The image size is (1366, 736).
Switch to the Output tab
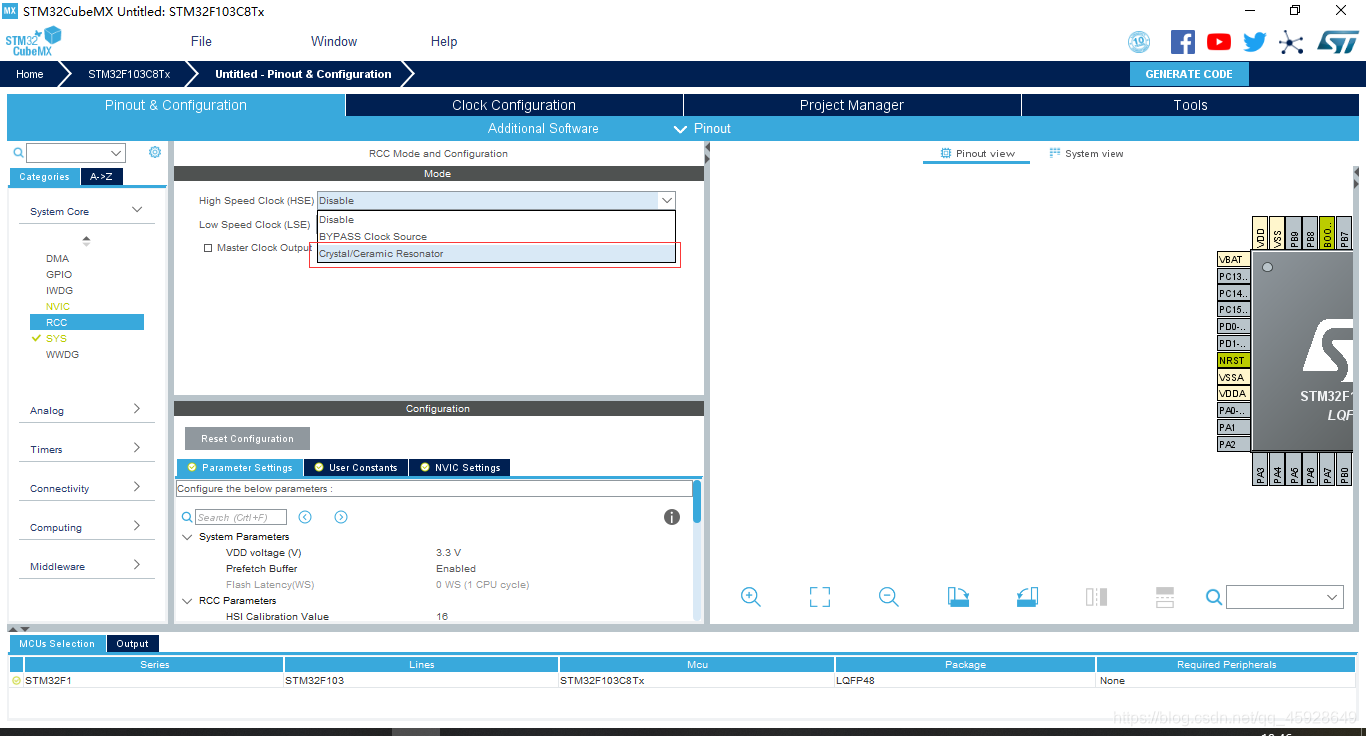click(132, 644)
